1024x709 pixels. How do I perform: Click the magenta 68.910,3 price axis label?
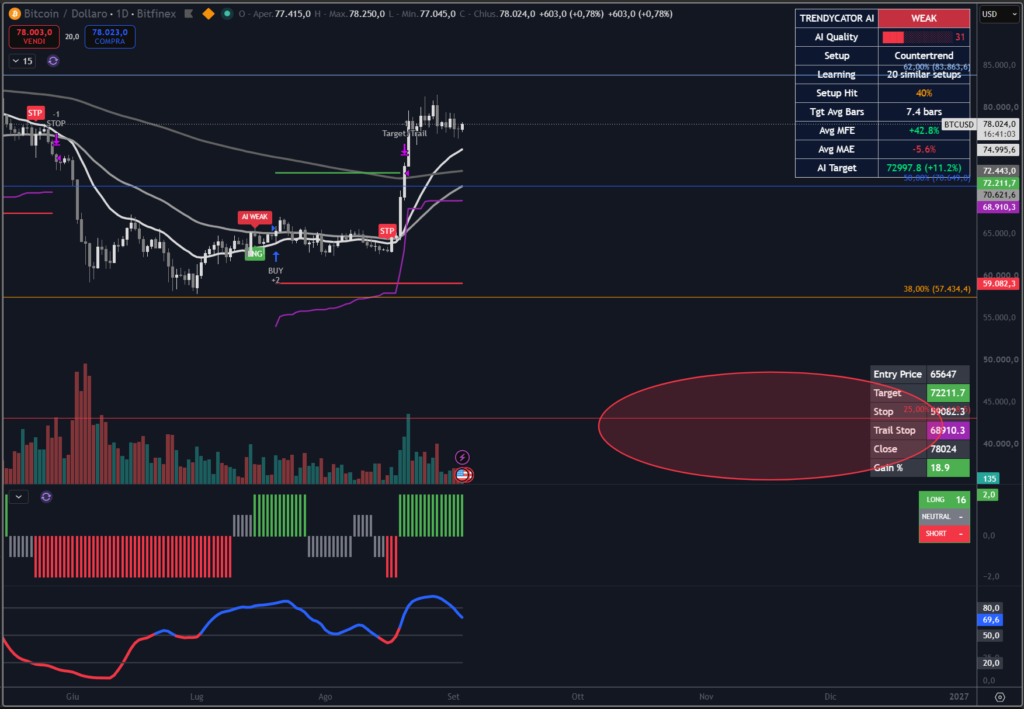(999, 207)
